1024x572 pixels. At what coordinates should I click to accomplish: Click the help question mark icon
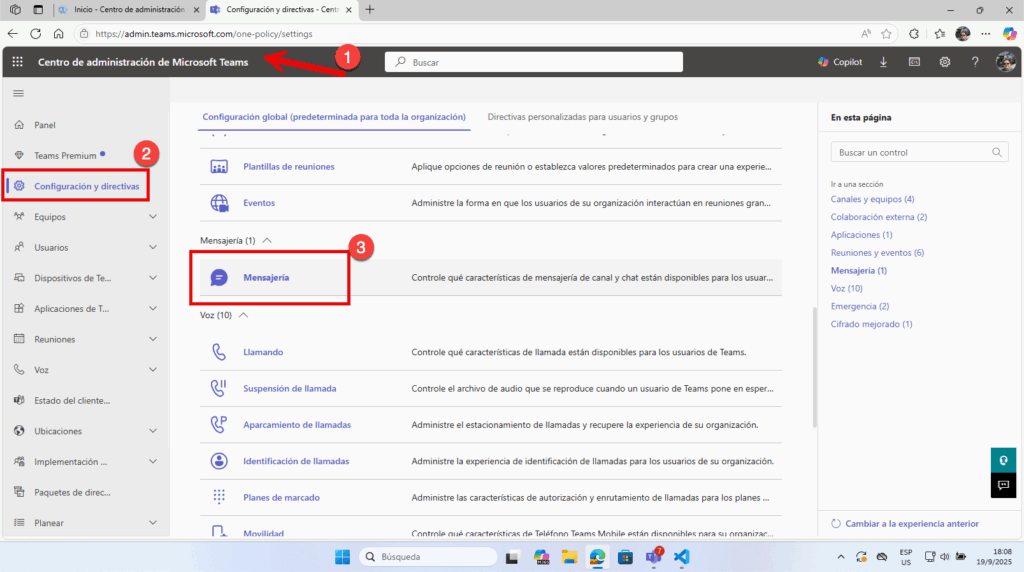974,62
